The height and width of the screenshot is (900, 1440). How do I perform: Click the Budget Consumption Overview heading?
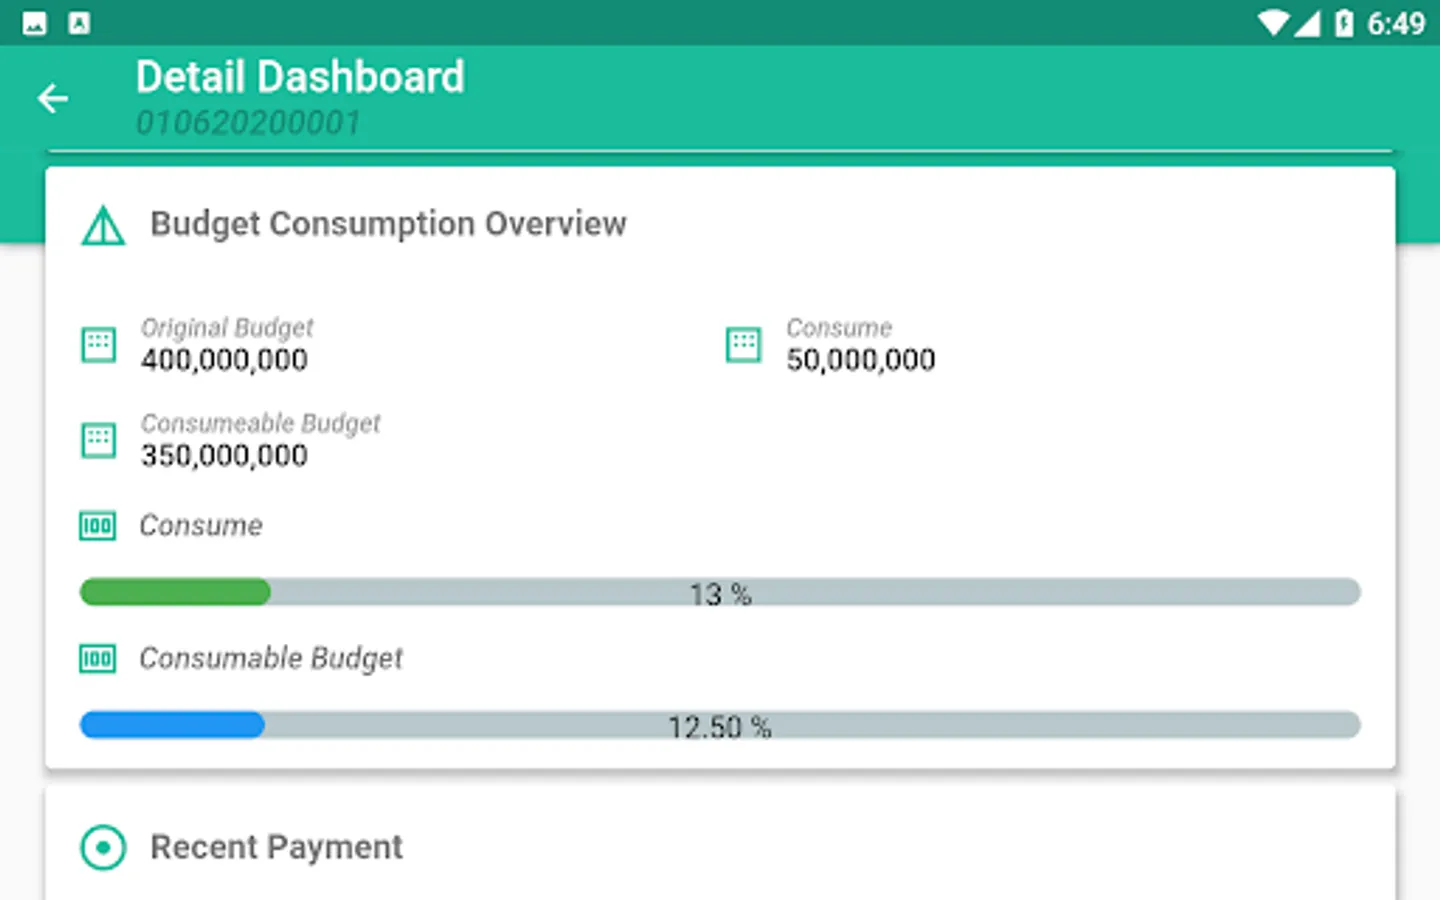tap(388, 224)
